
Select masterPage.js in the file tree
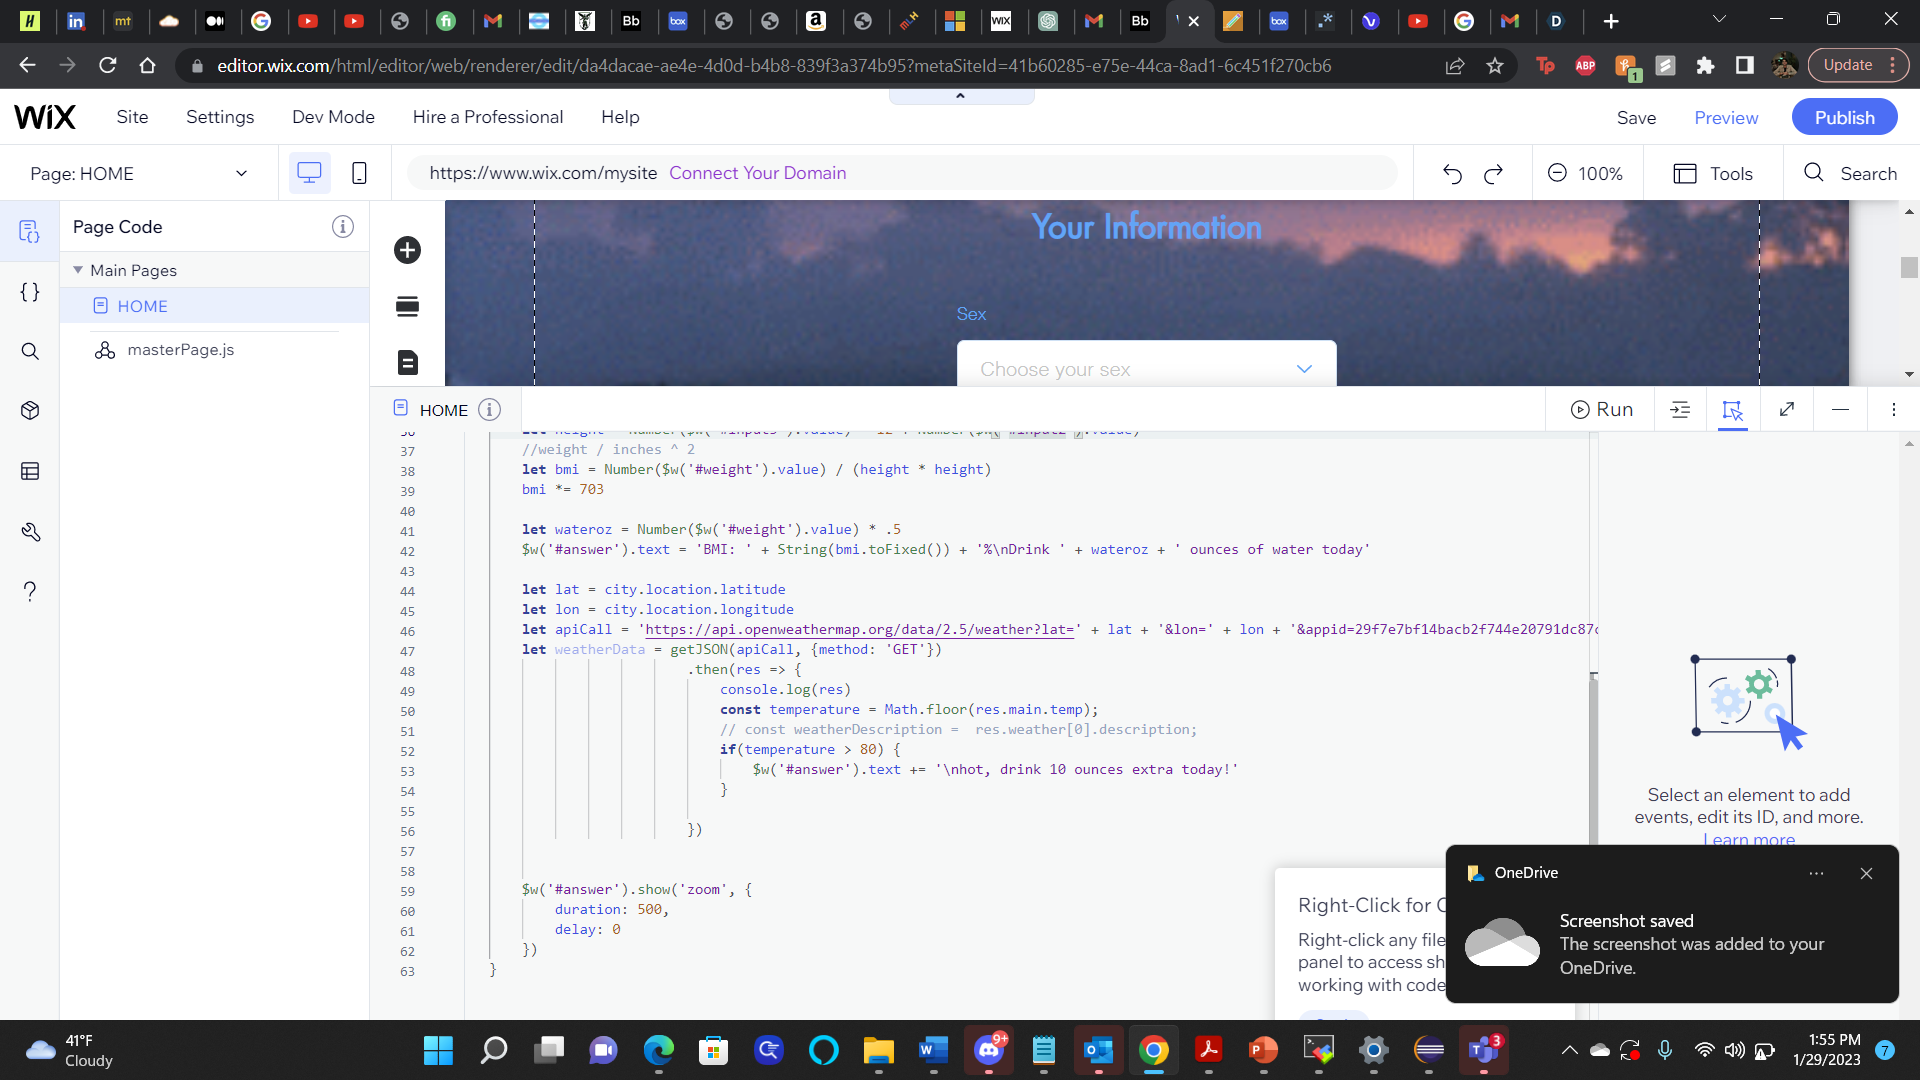click(180, 350)
